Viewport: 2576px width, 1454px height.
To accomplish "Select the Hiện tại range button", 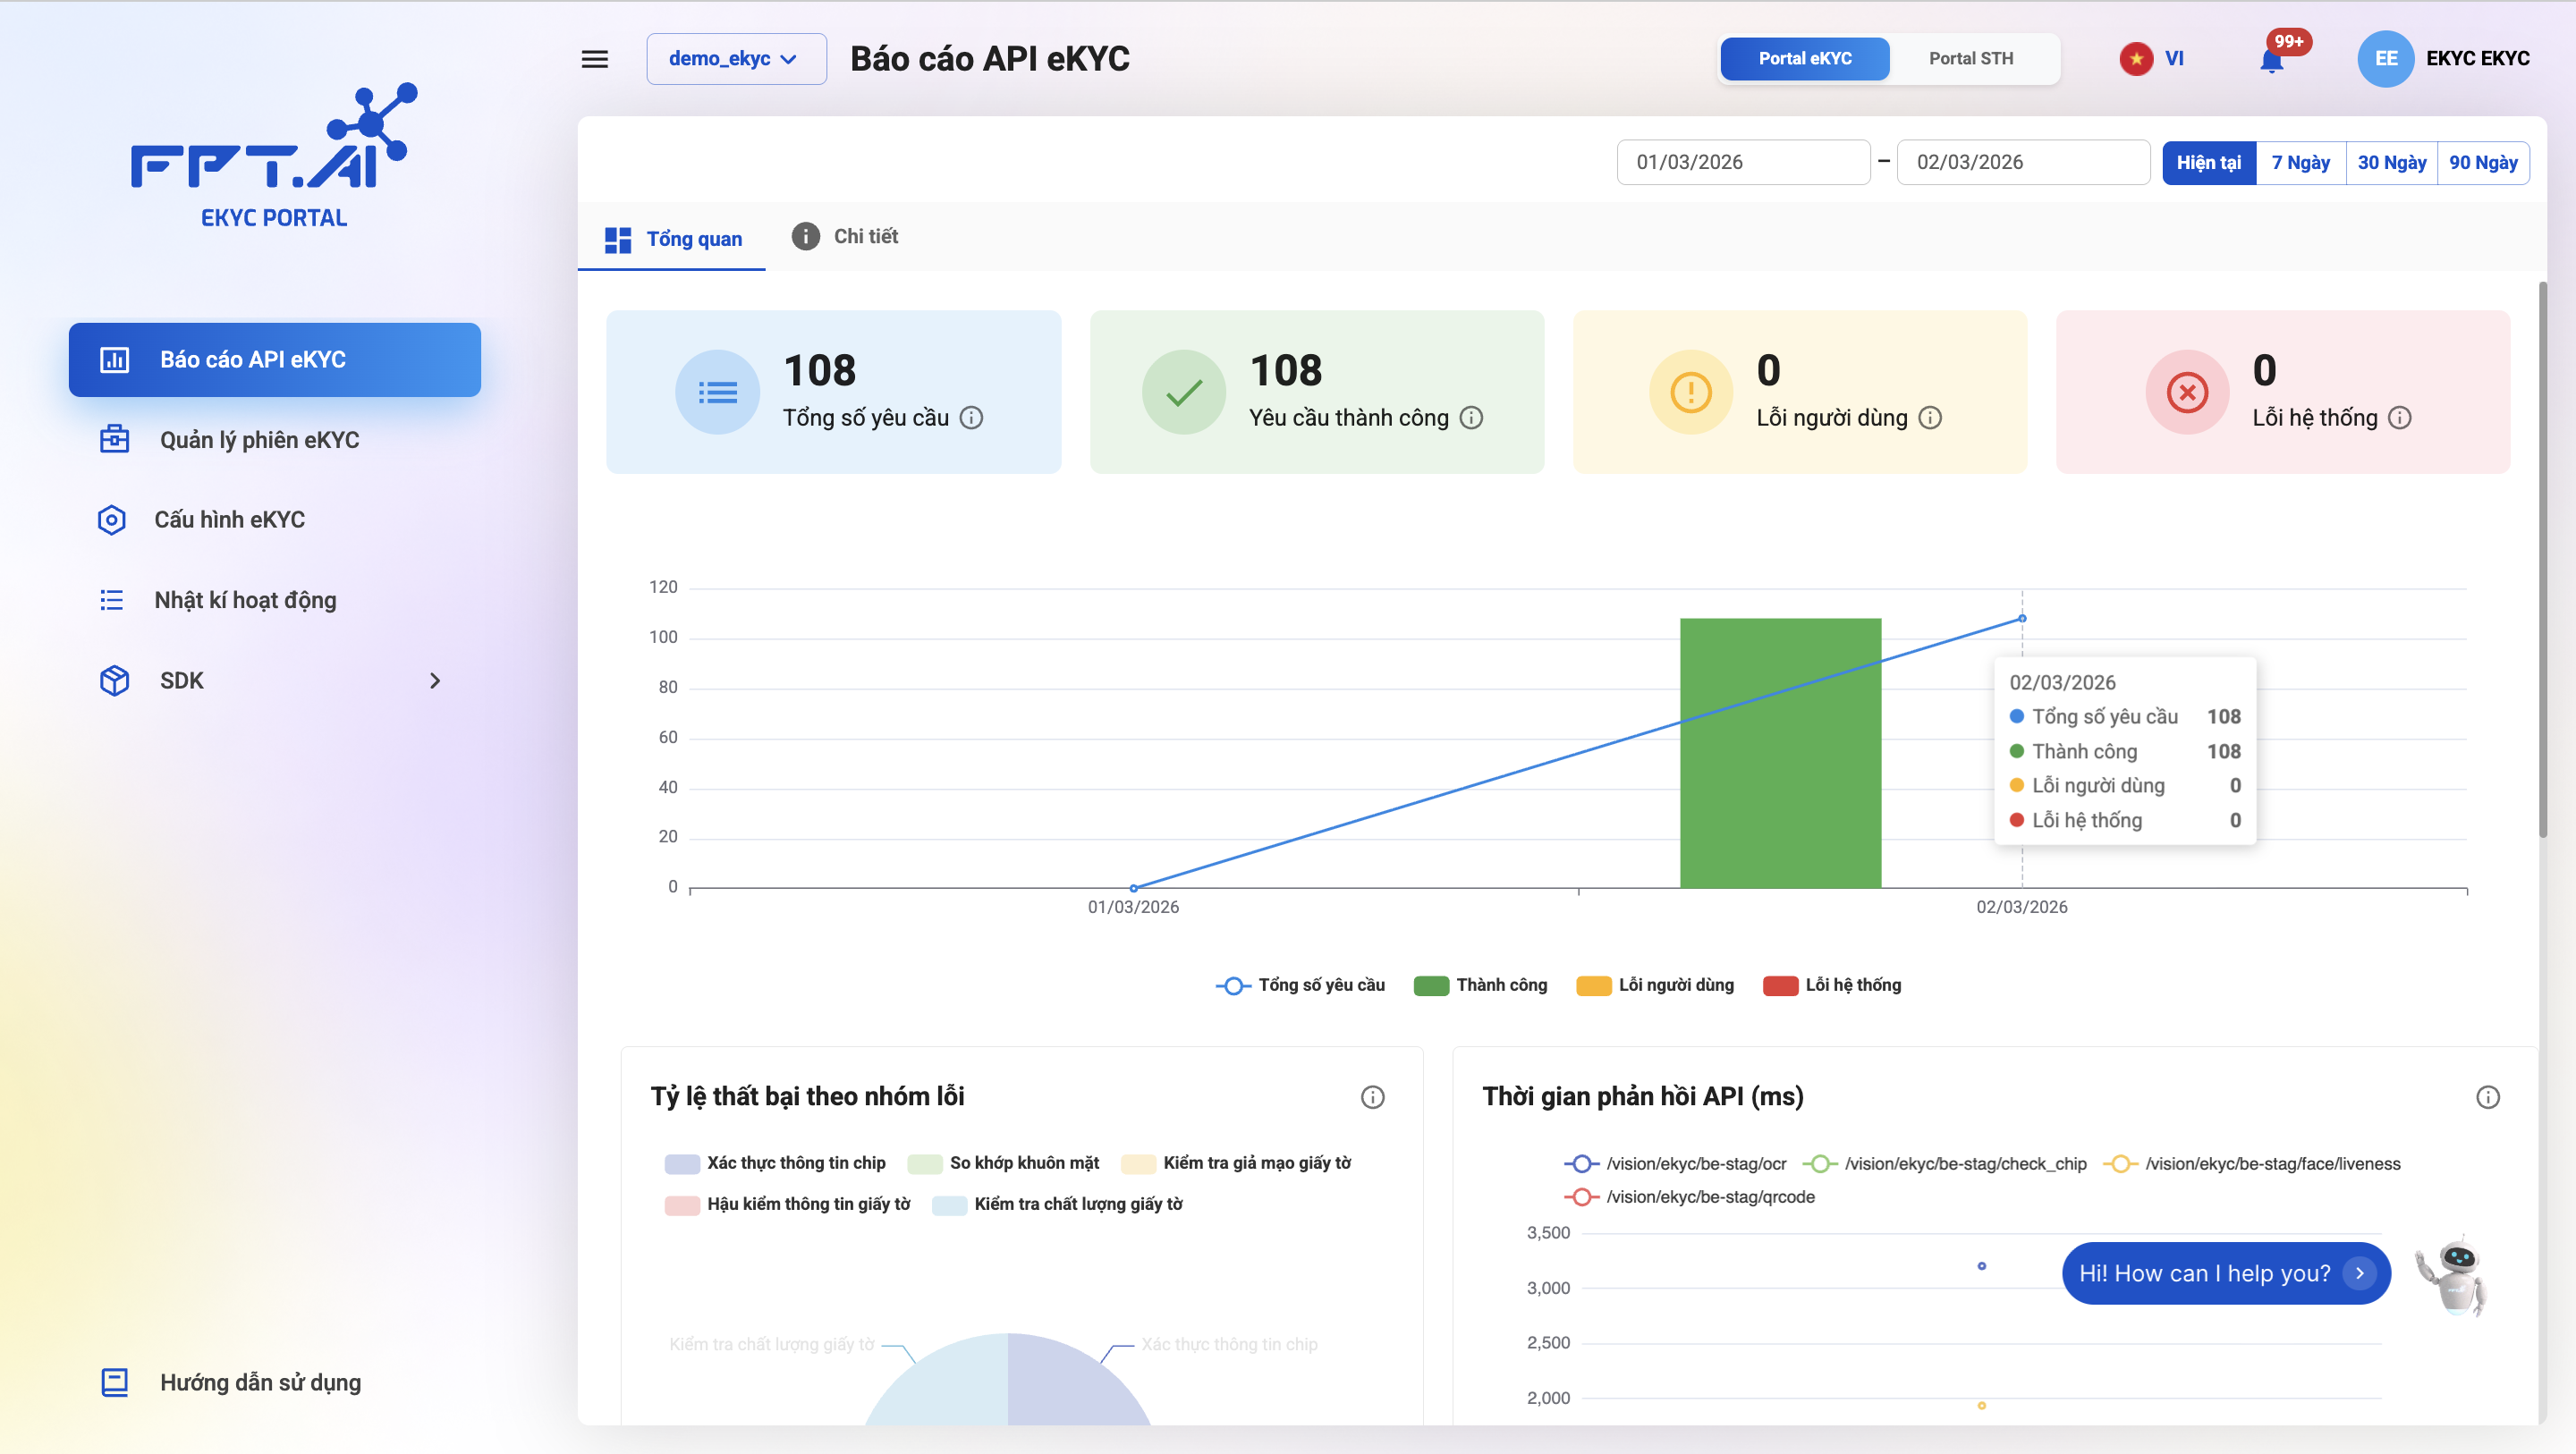I will point(2208,163).
